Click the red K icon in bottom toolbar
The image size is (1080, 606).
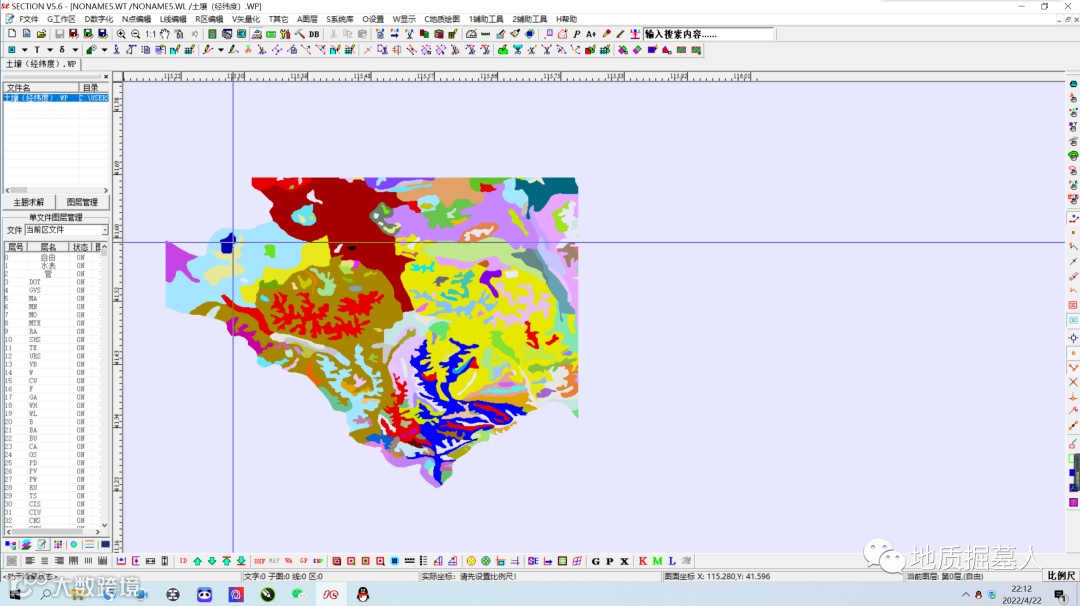click(x=643, y=561)
